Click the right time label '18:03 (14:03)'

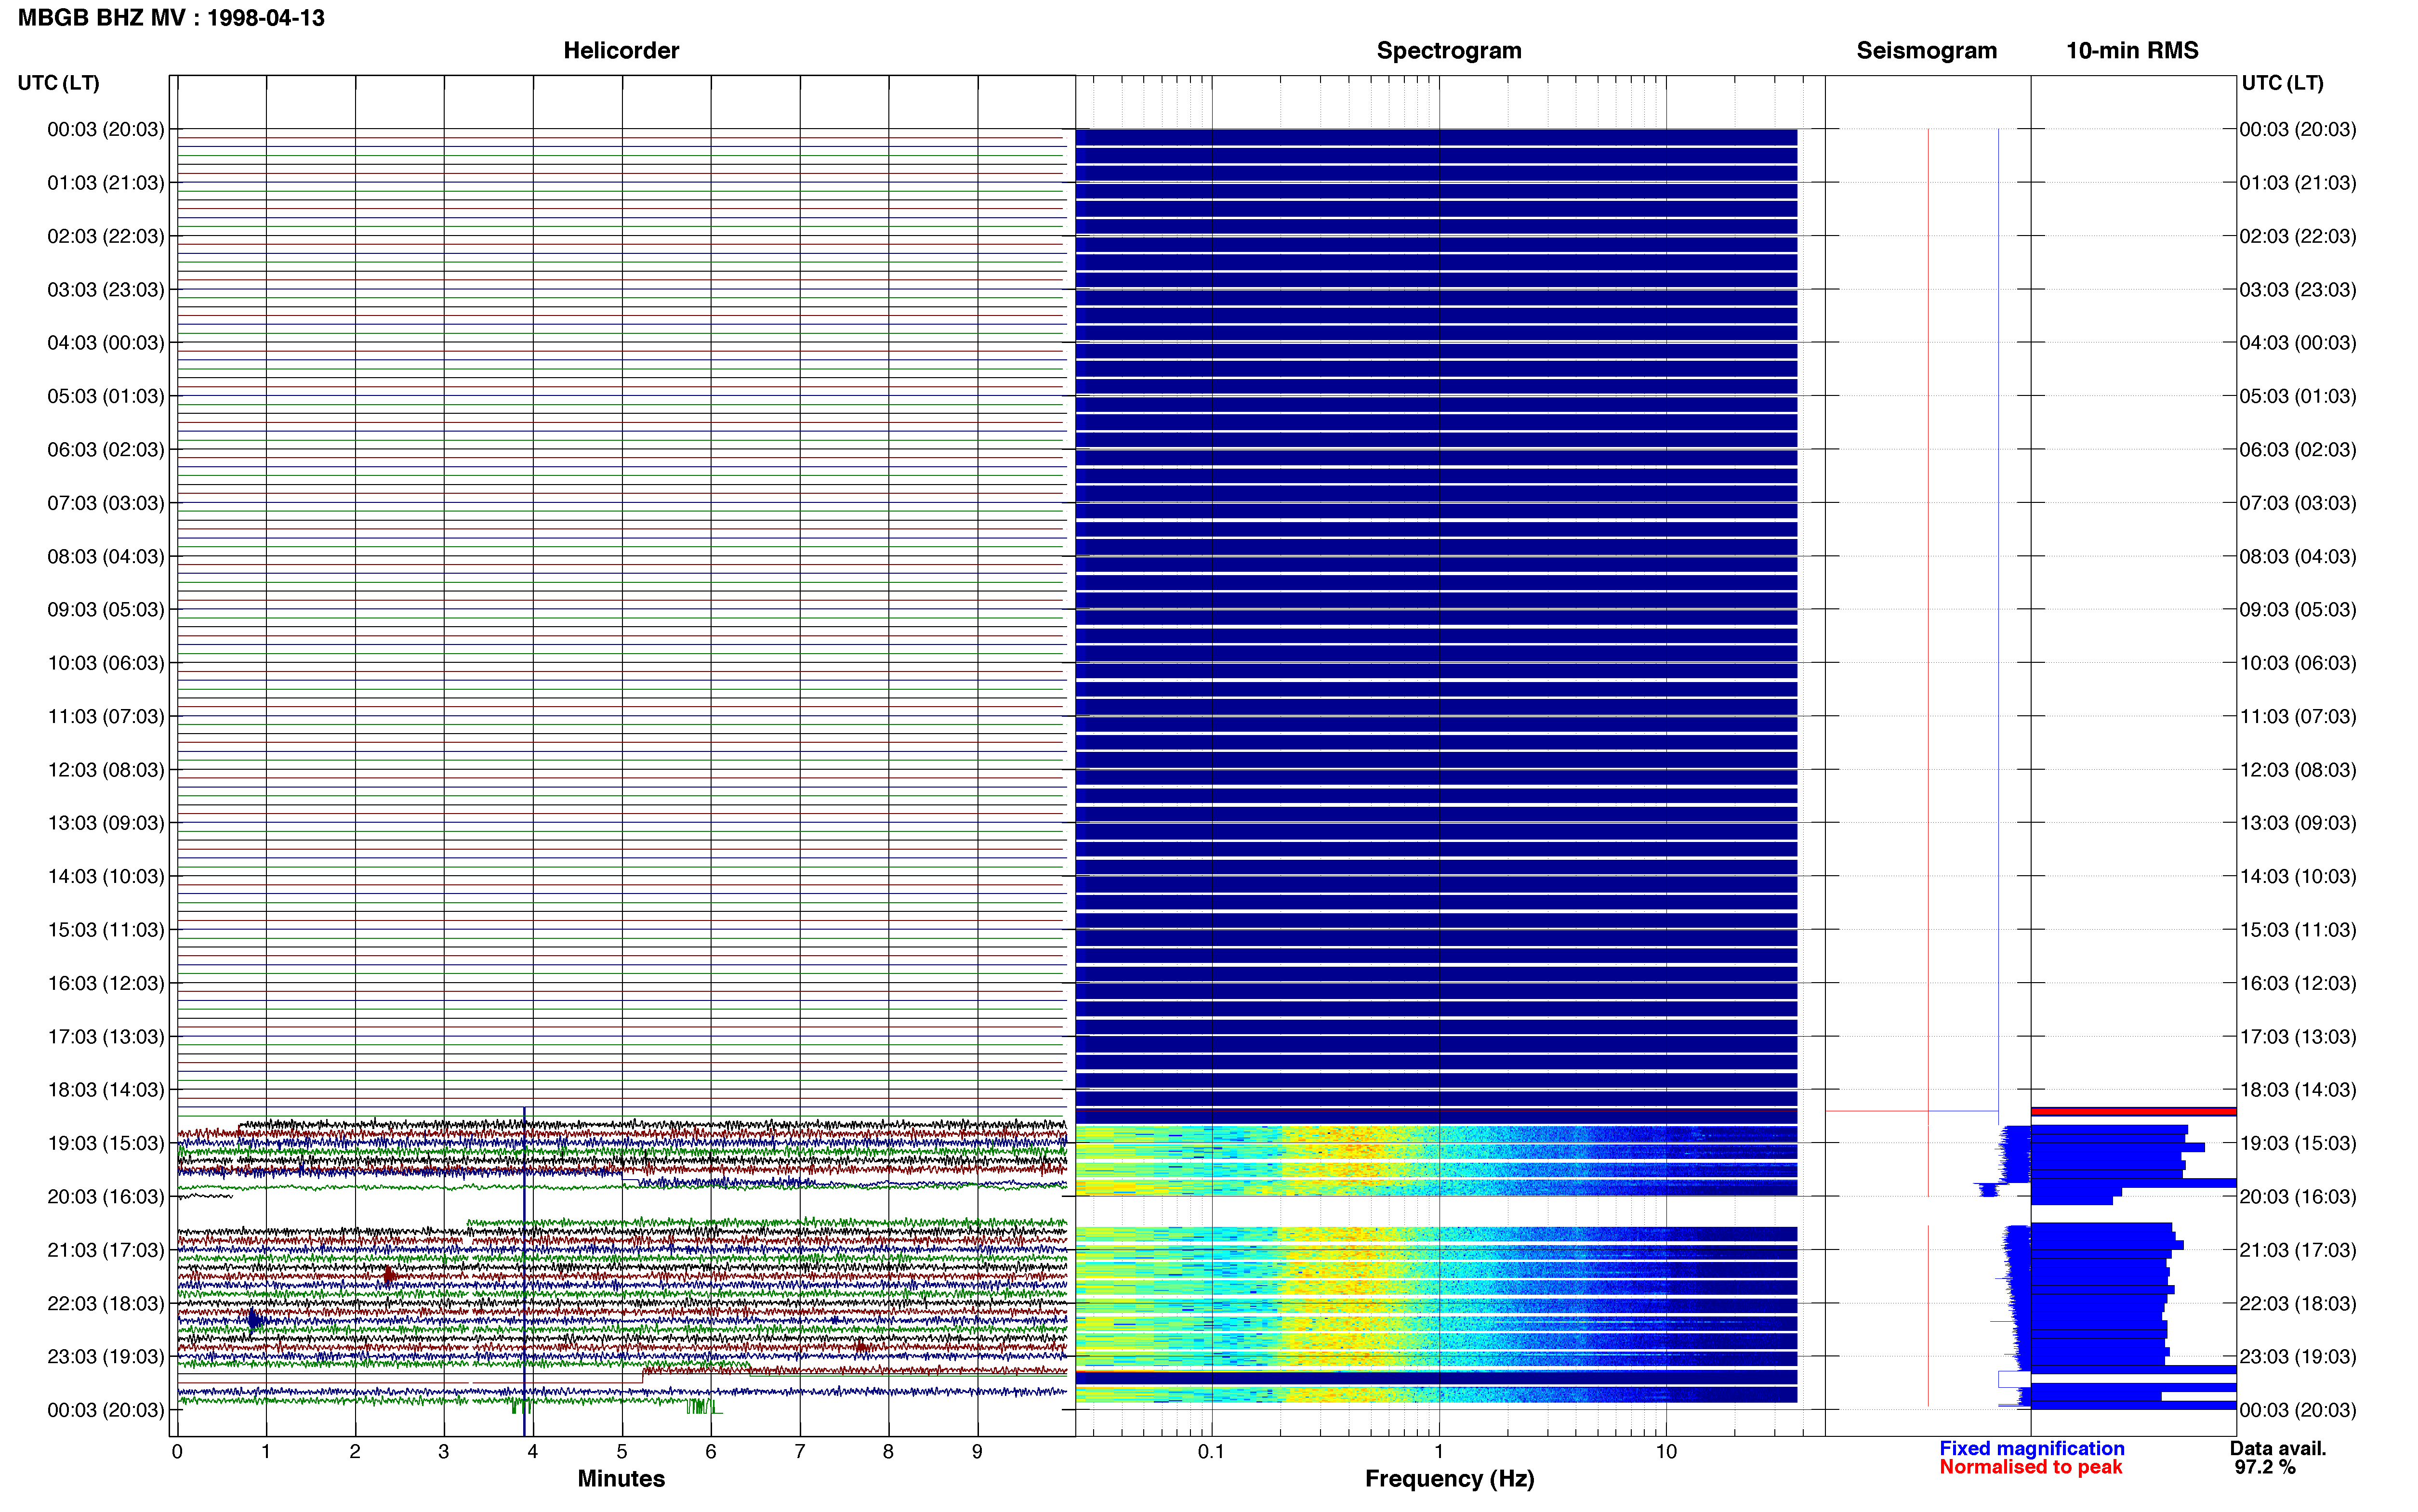tap(2298, 1090)
